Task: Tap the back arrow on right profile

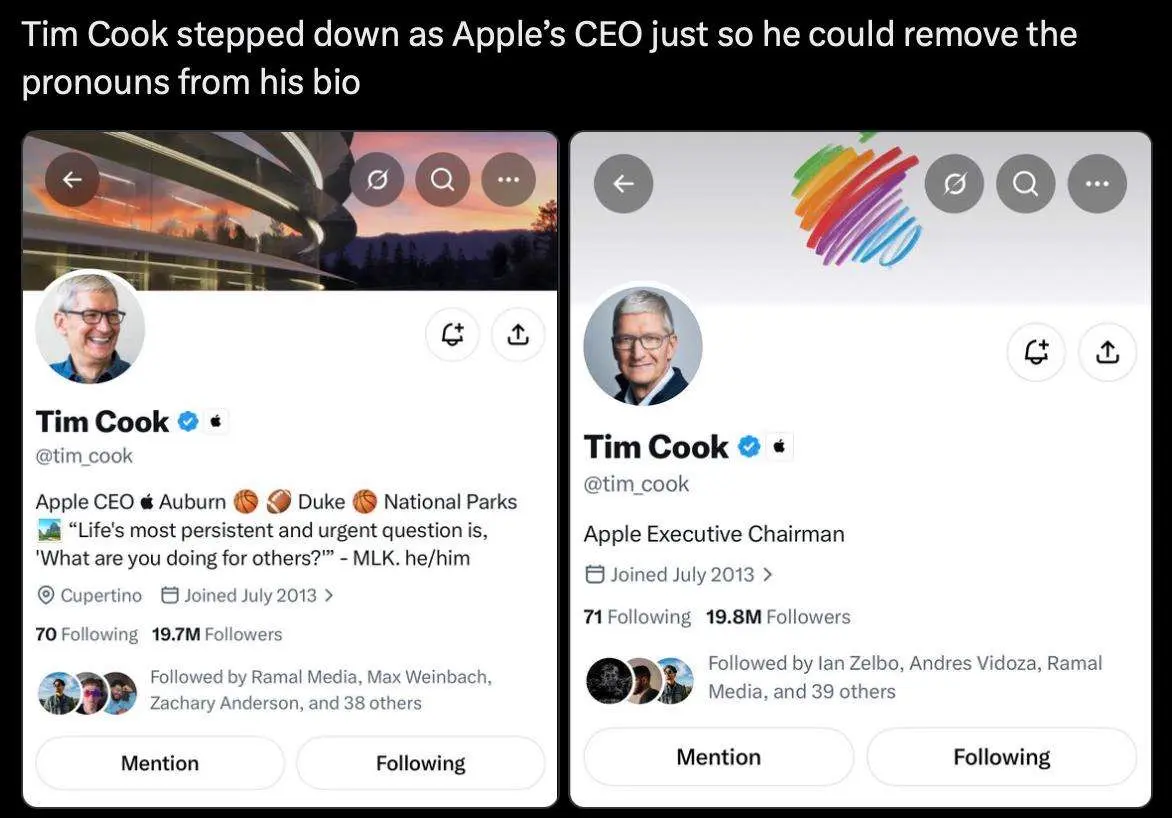Action: point(623,183)
